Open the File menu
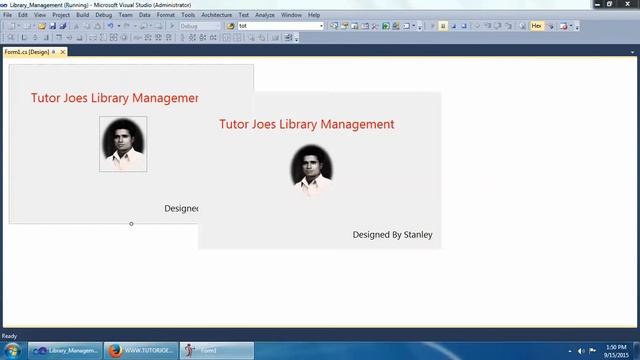Viewport: 640px width, 360px height. click(8, 15)
